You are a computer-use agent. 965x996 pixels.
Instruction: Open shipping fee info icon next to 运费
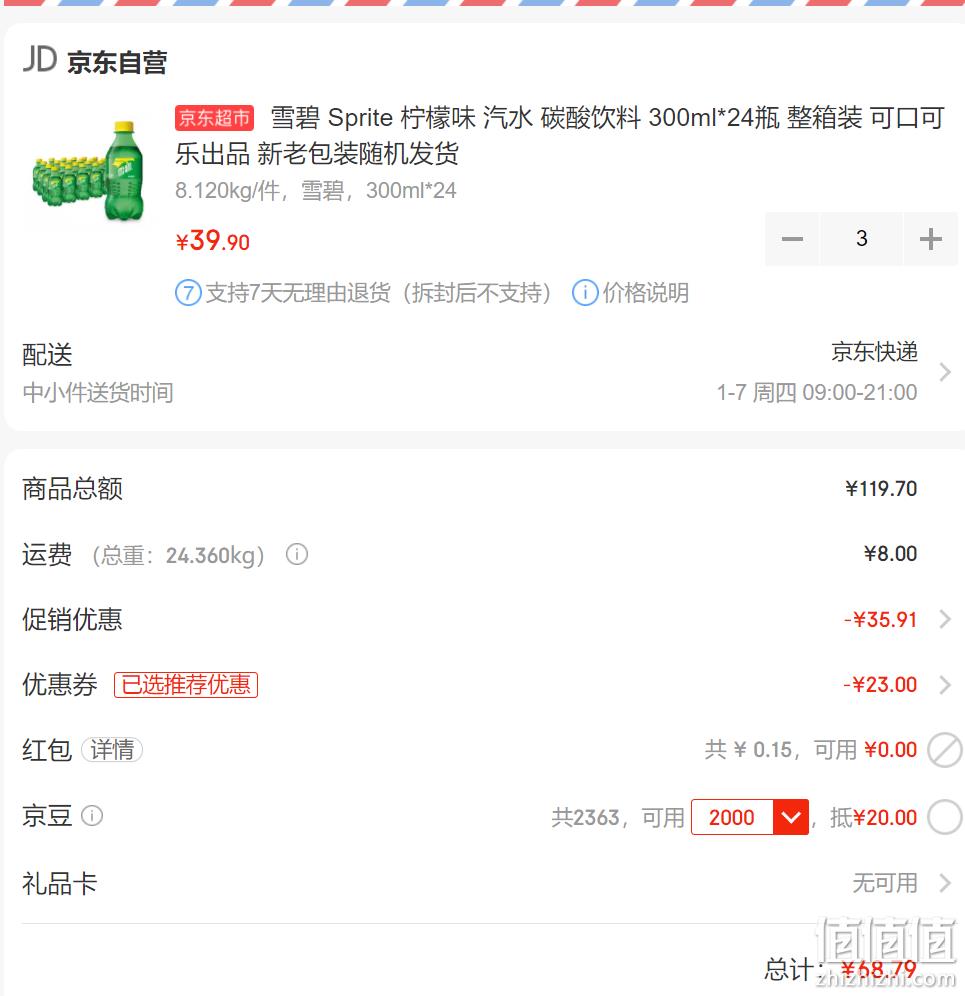[297, 555]
